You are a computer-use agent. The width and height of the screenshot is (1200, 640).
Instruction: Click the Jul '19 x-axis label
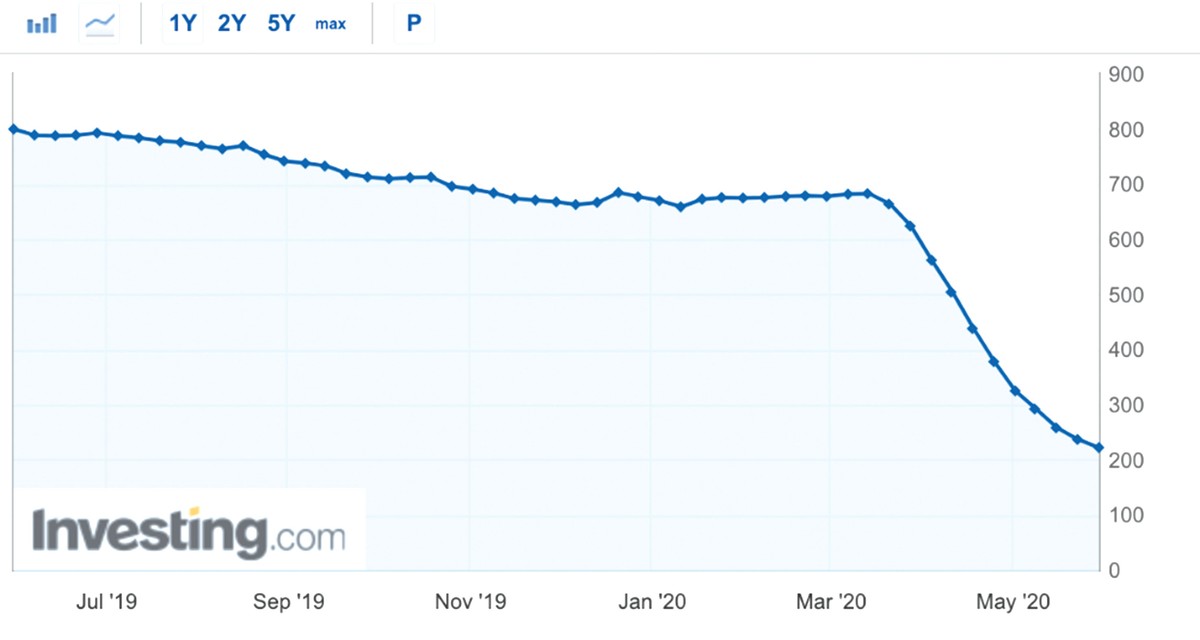(x=107, y=602)
